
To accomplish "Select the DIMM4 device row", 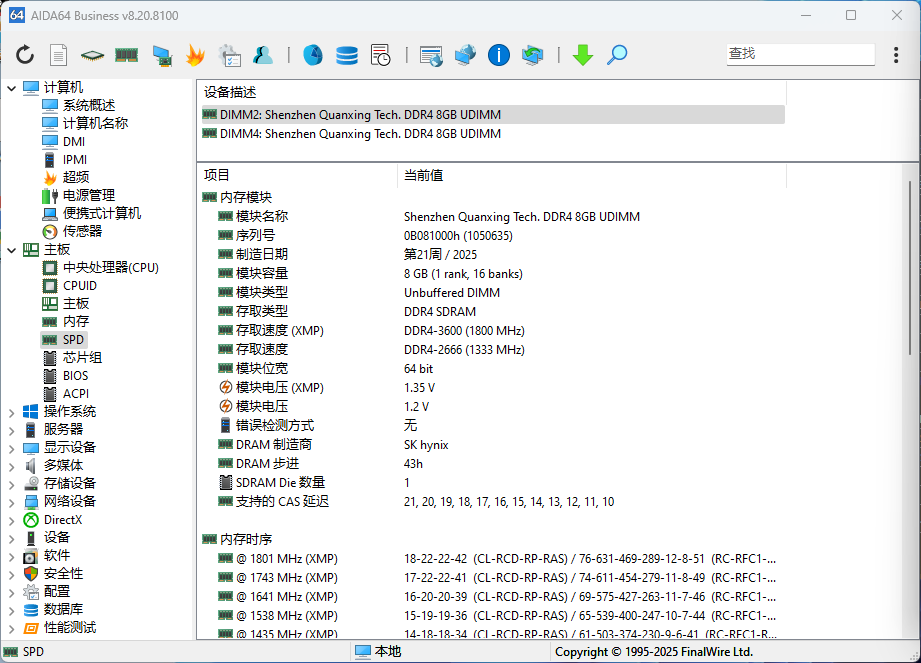I will 493,134.
